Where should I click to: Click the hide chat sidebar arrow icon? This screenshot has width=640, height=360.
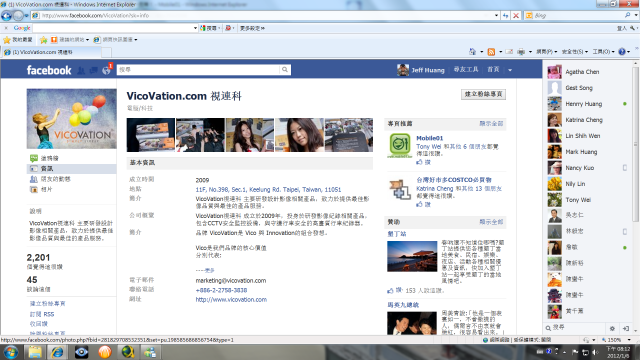626,328
